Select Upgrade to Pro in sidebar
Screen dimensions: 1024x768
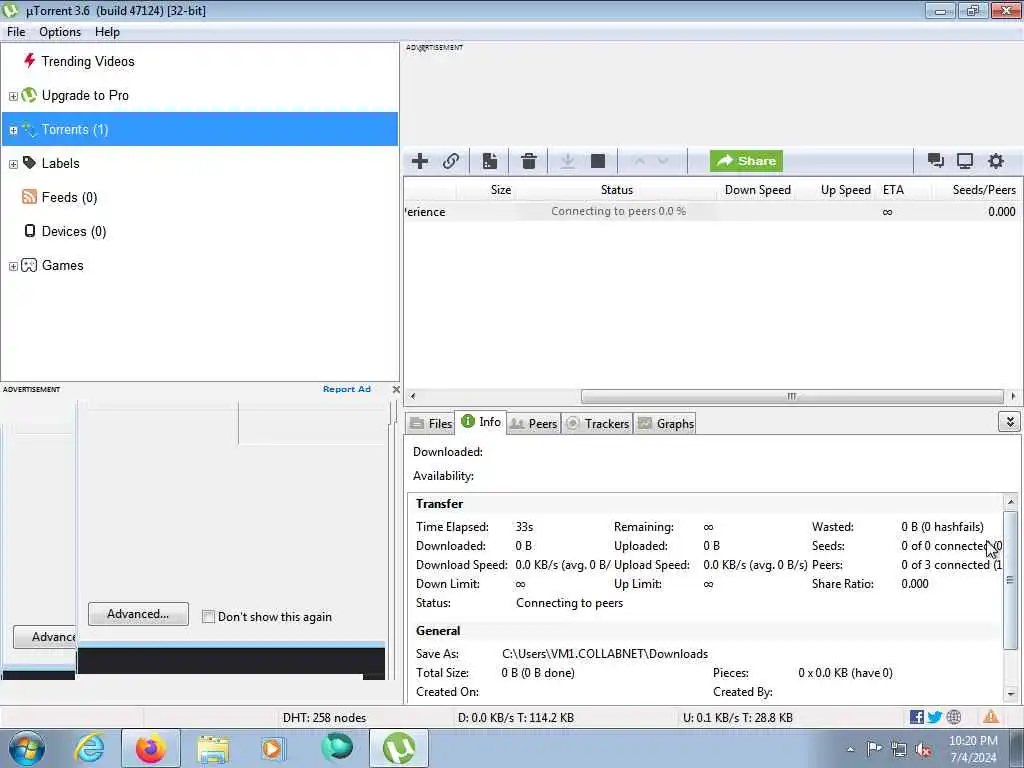click(x=85, y=95)
